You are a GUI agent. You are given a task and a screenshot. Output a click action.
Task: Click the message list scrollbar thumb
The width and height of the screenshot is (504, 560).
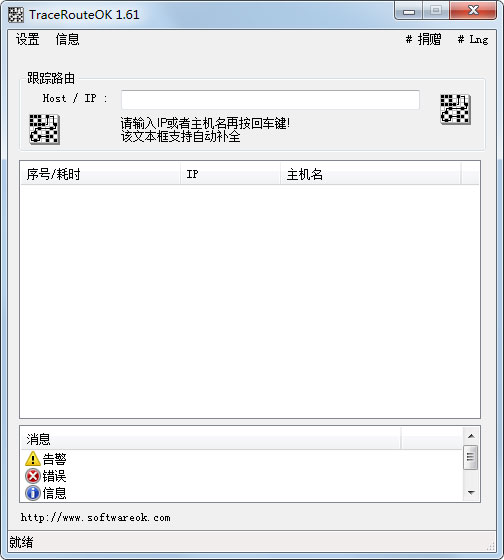(471, 457)
